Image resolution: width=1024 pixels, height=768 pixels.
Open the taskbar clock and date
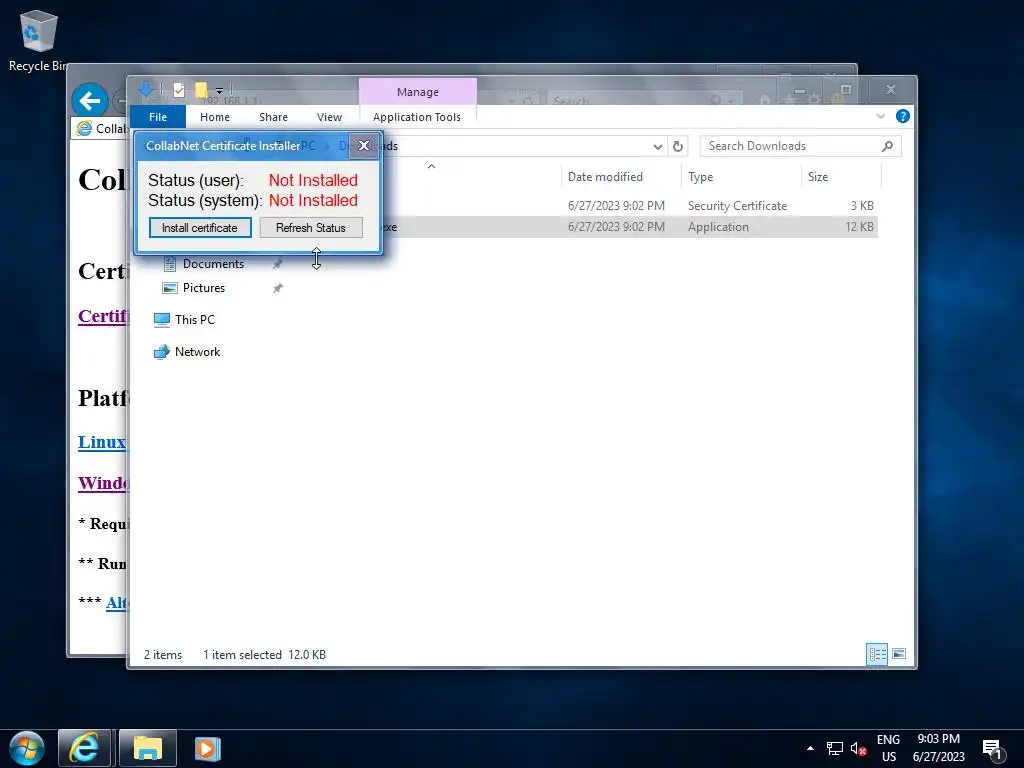pyautogui.click(x=938, y=748)
